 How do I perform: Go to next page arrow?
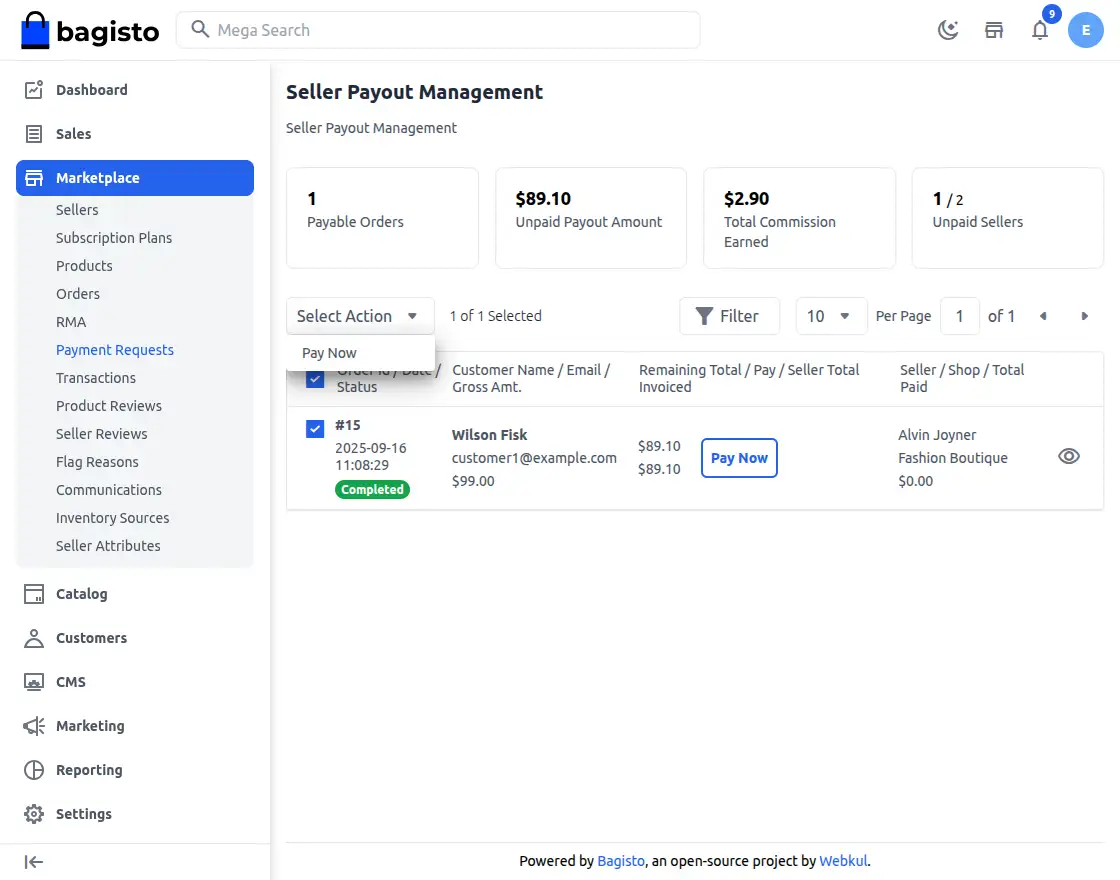[x=1084, y=316]
